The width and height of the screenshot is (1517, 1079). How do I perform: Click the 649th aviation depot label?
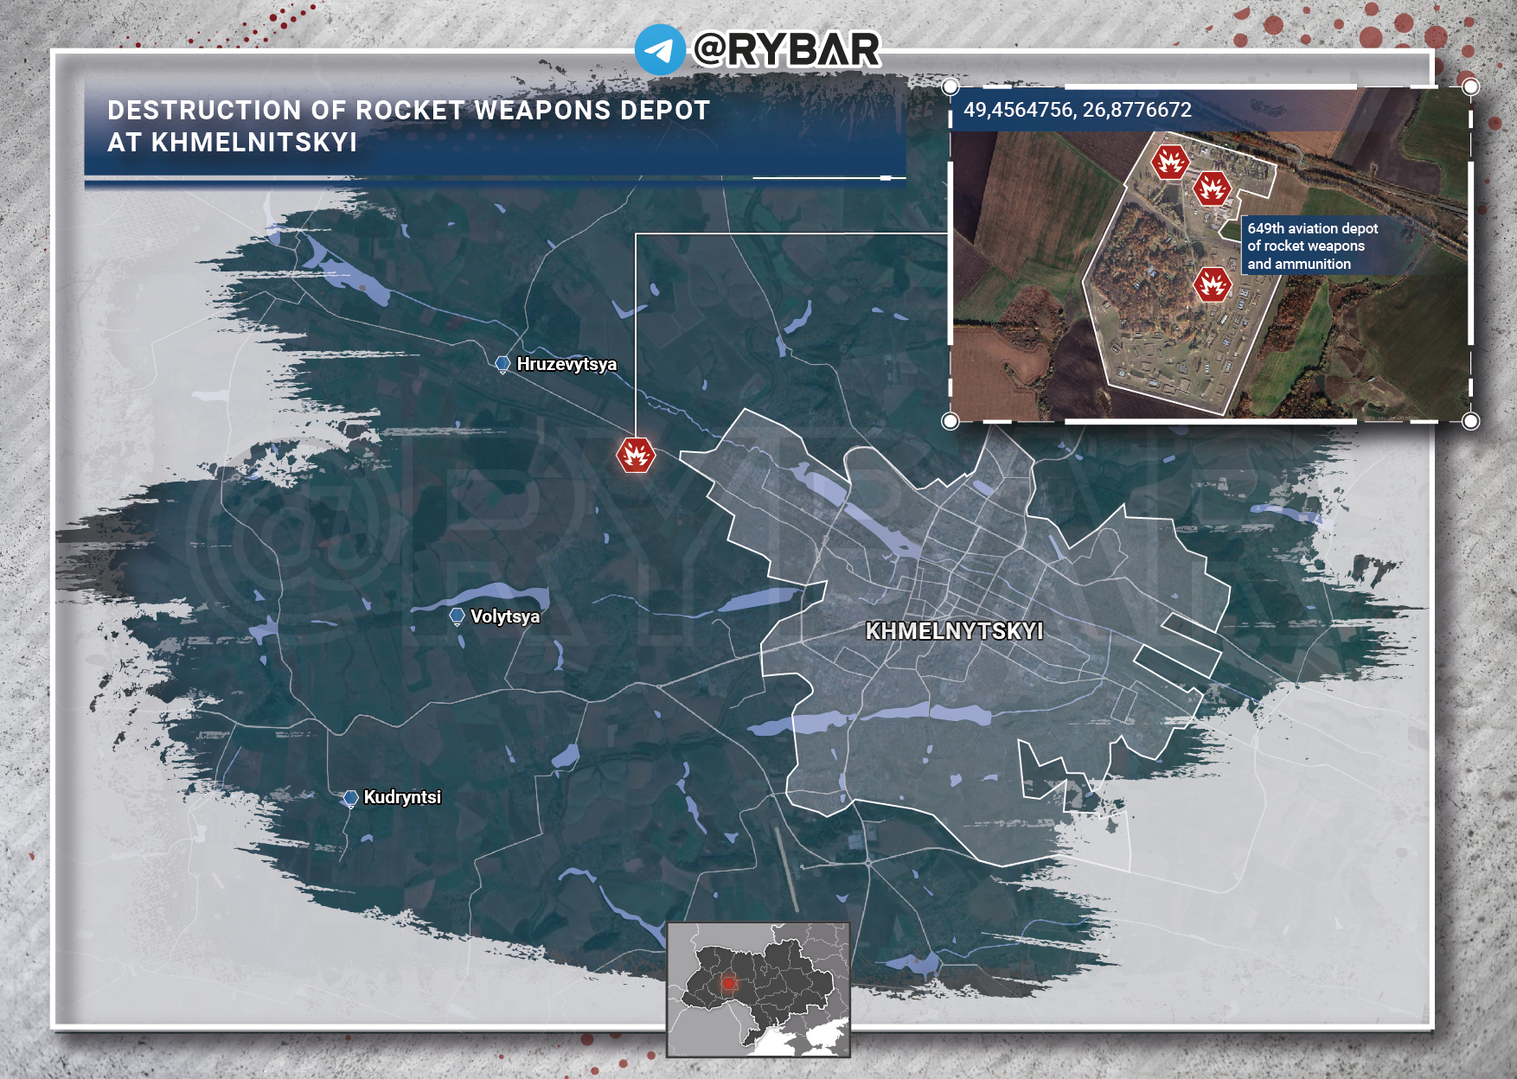[x=1313, y=246]
